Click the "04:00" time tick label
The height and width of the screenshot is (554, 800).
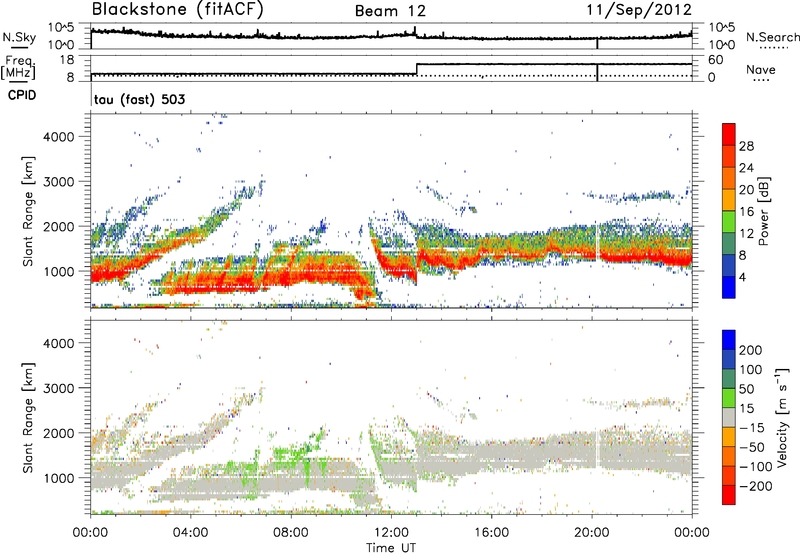[x=190, y=533]
